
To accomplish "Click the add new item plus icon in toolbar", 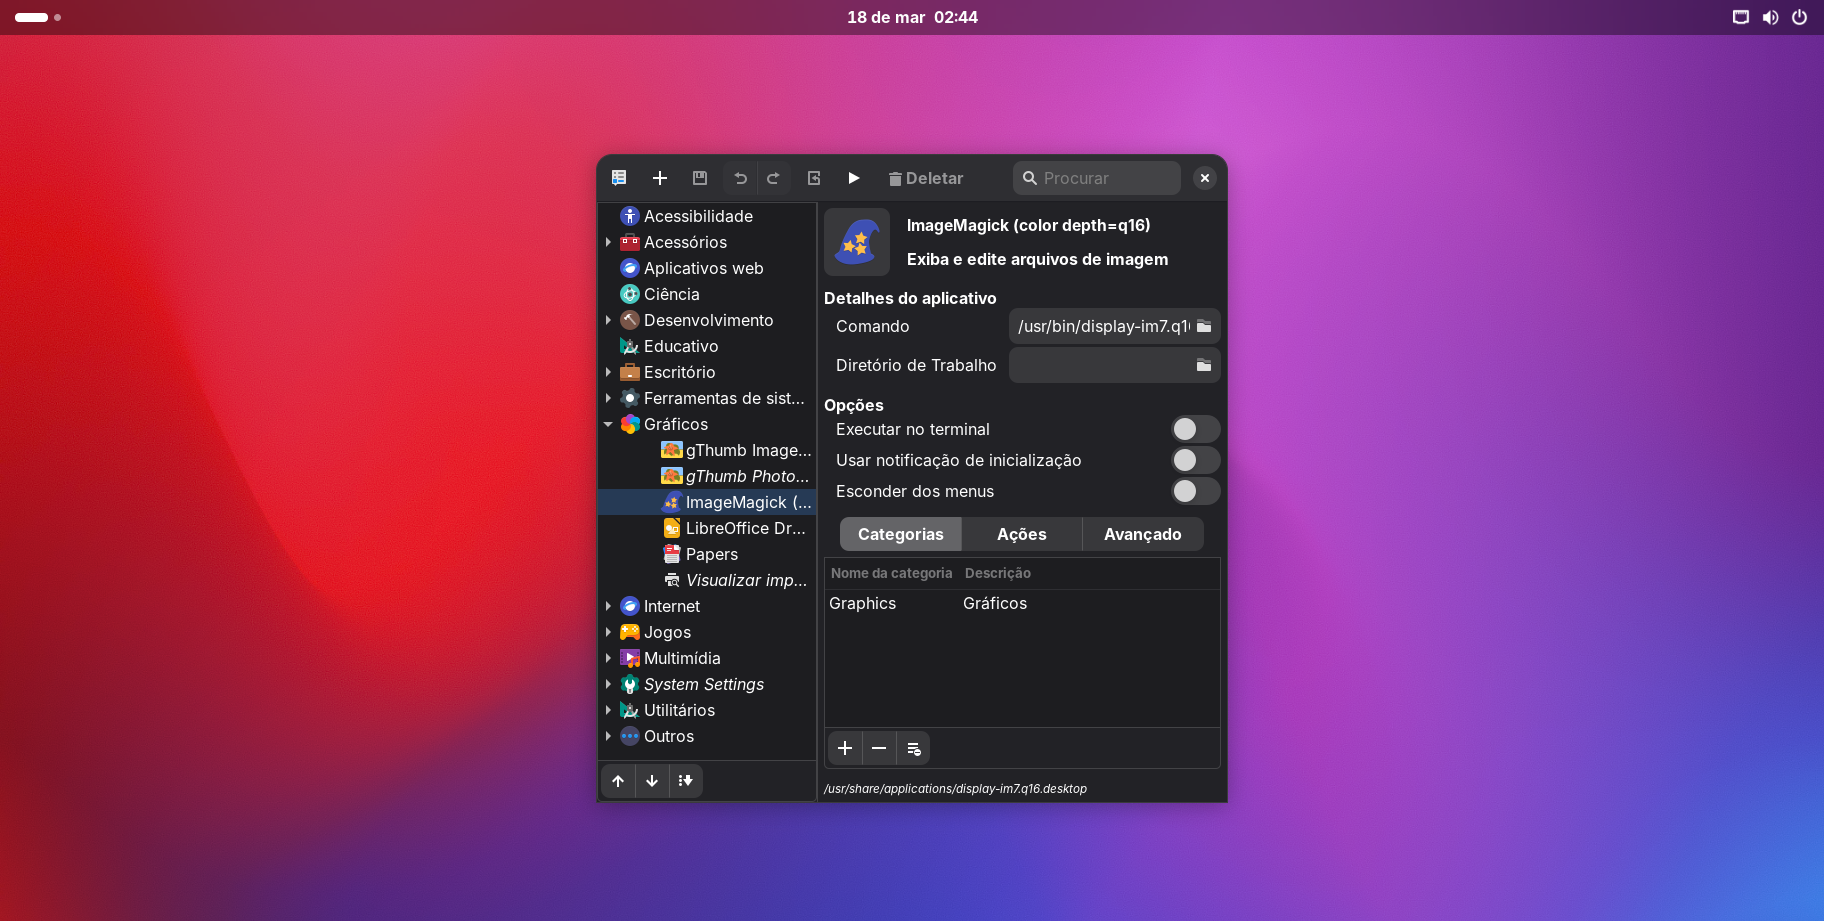I will (660, 178).
